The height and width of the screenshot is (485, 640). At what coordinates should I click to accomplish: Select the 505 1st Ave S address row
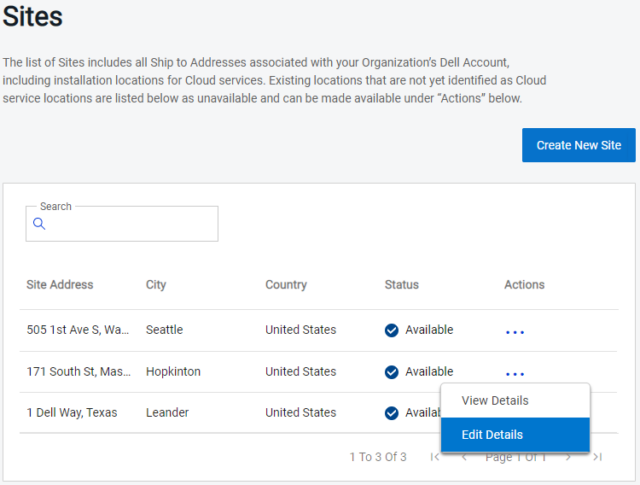coord(78,330)
